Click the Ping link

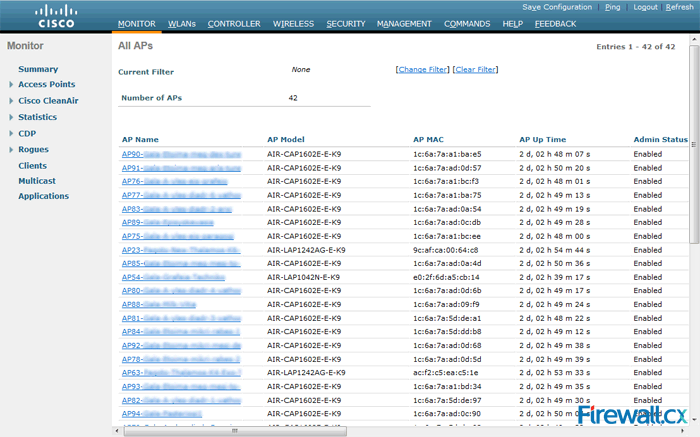[x=612, y=7]
